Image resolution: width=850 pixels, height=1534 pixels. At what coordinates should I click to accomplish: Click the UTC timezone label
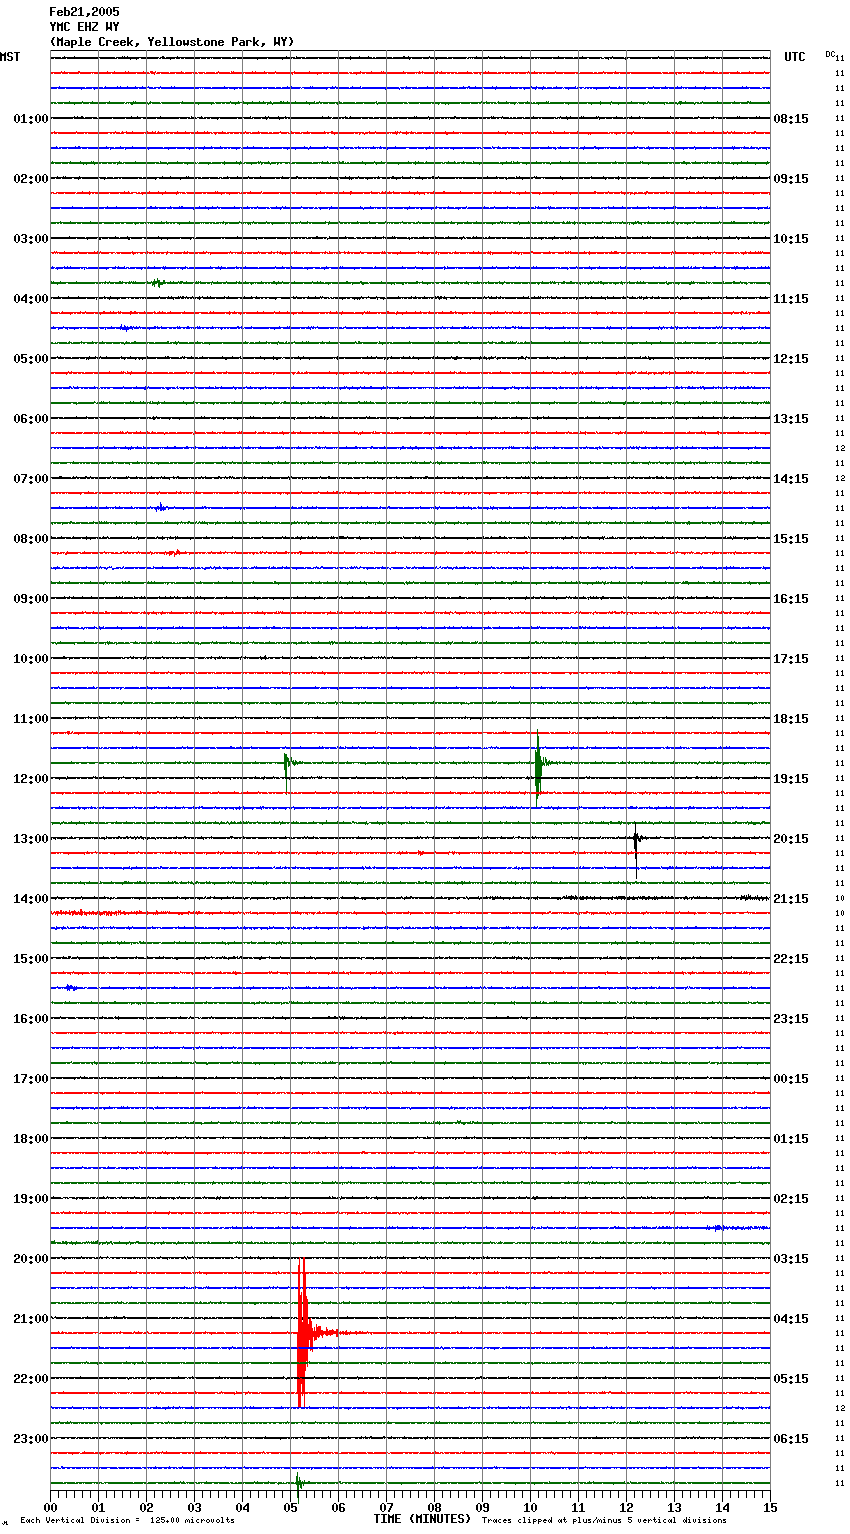click(x=794, y=57)
